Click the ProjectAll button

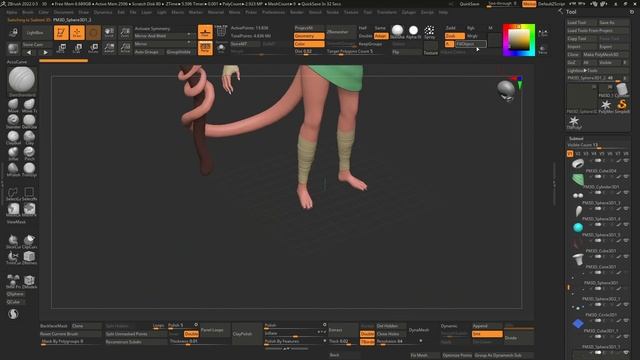click(309, 28)
